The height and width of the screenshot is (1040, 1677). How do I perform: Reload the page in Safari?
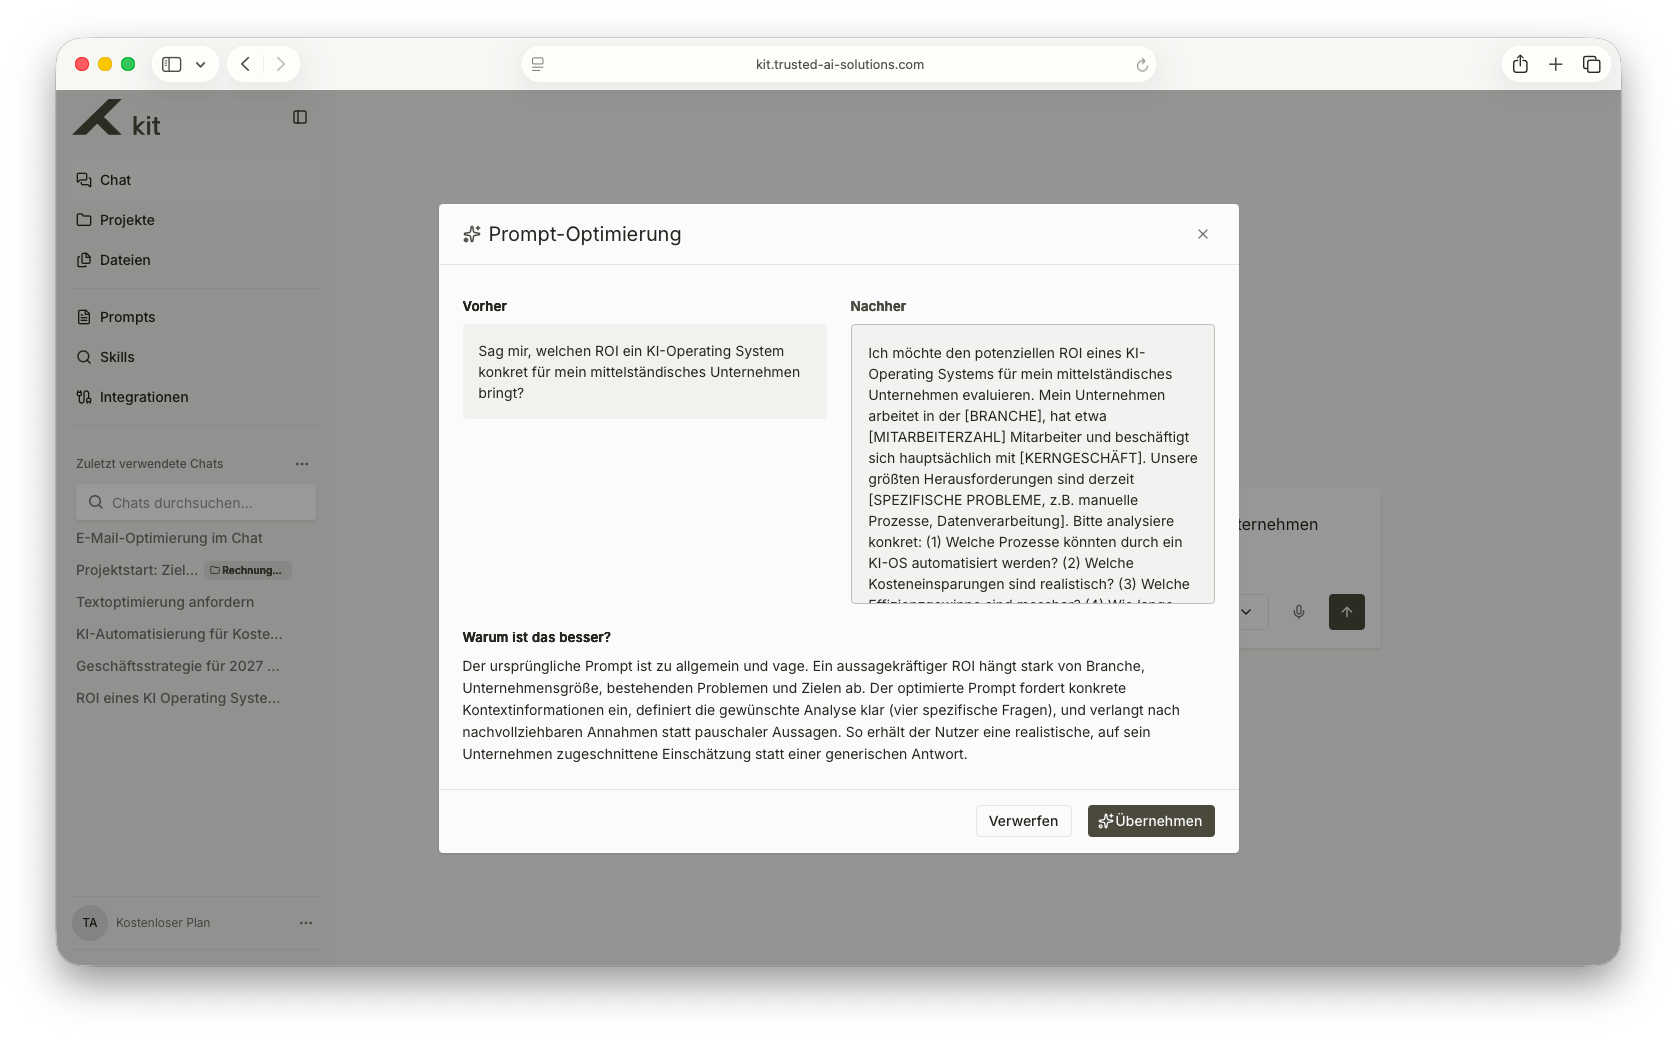point(1142,65)
